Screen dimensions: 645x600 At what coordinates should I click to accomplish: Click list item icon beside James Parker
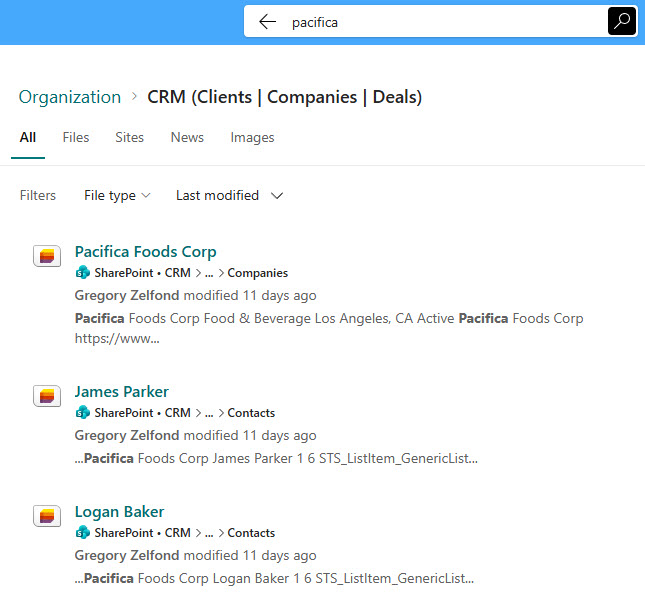[47, 396]
